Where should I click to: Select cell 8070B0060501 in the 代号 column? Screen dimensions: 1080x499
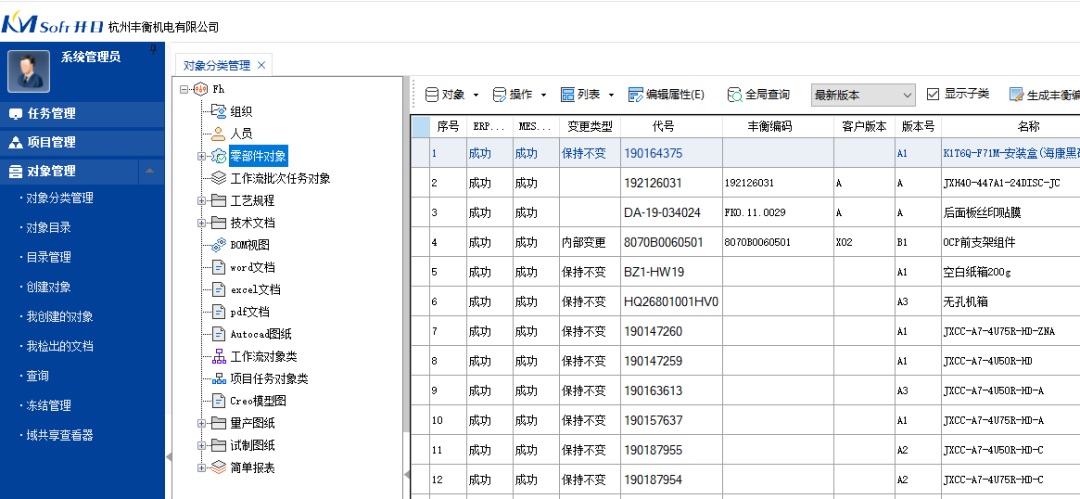tap(672, 242)
